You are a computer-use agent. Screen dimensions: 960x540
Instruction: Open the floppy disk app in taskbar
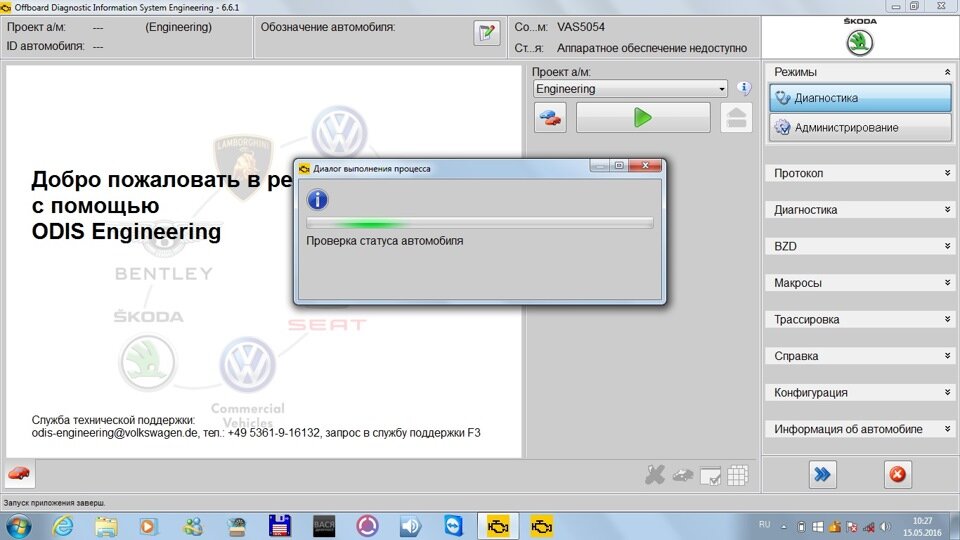280,526
